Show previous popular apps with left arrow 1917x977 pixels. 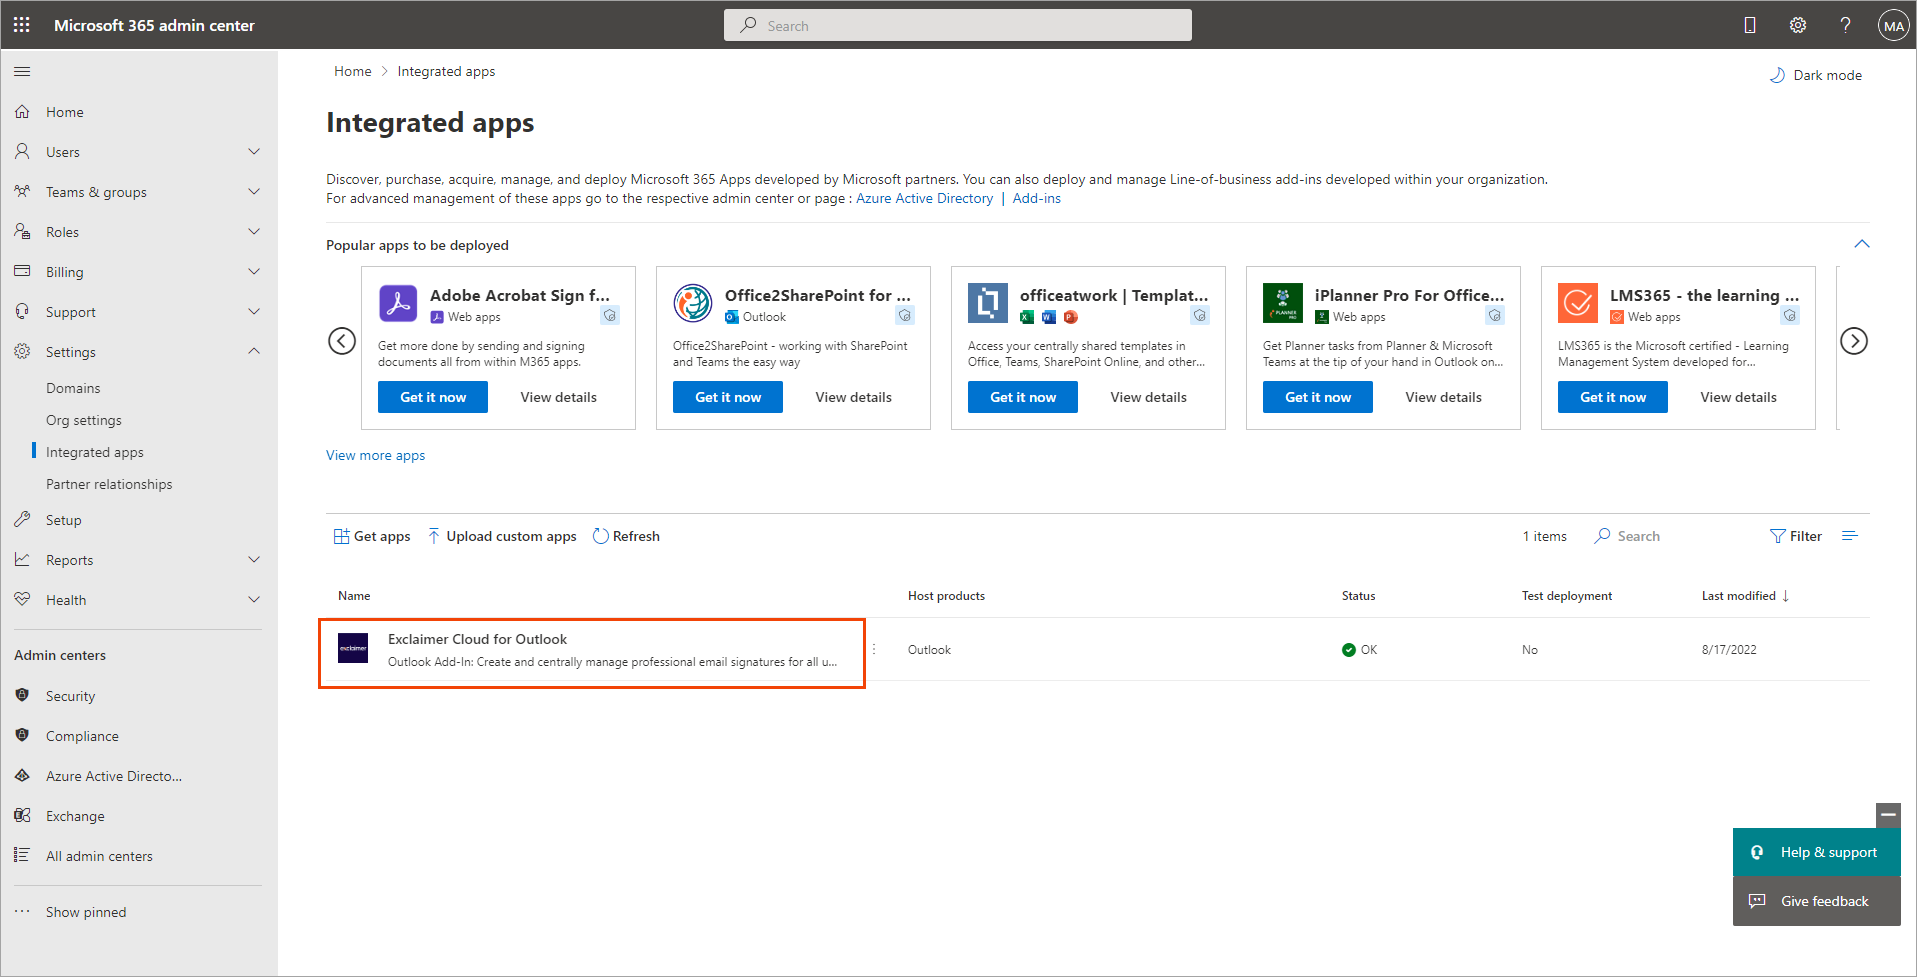[342, 341]
